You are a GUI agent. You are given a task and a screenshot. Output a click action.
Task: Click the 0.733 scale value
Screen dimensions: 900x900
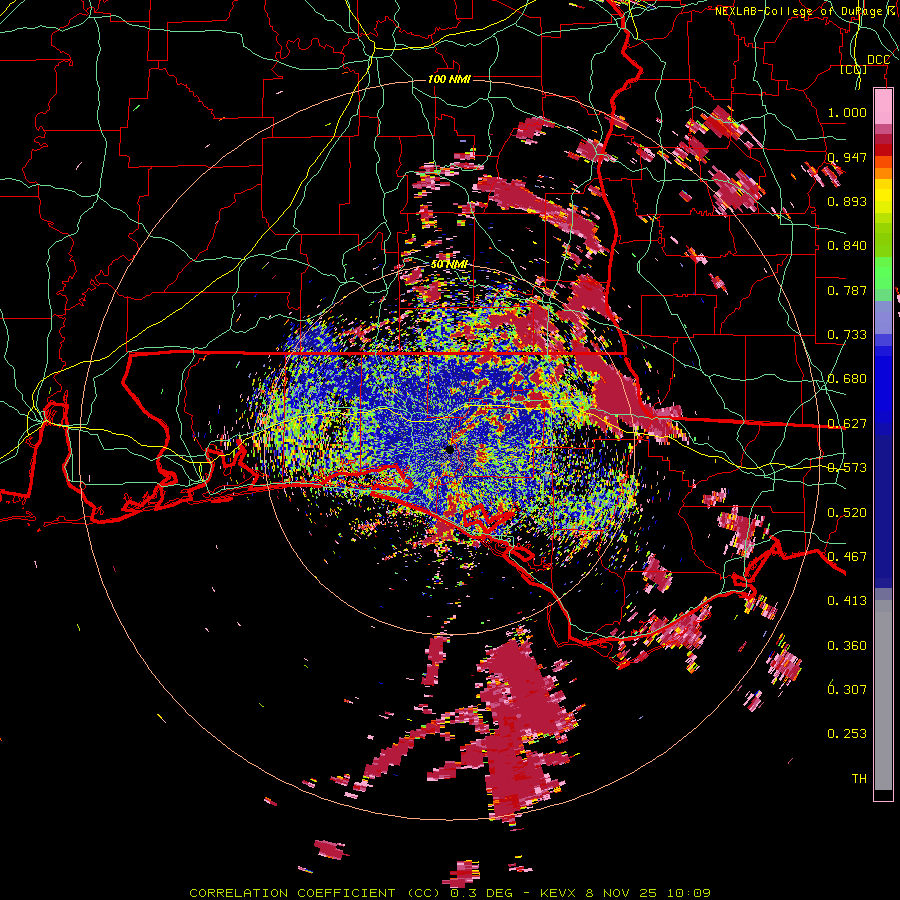[847, 334]
